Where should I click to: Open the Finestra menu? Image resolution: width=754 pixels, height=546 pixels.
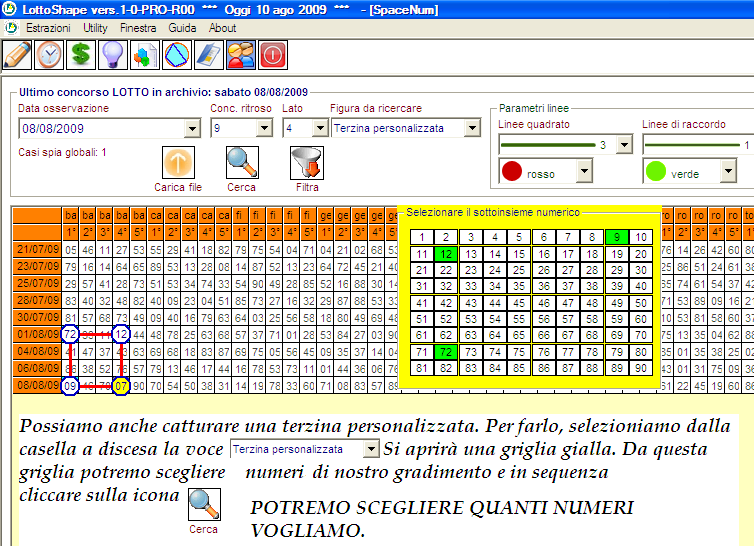tap(138, 28)
